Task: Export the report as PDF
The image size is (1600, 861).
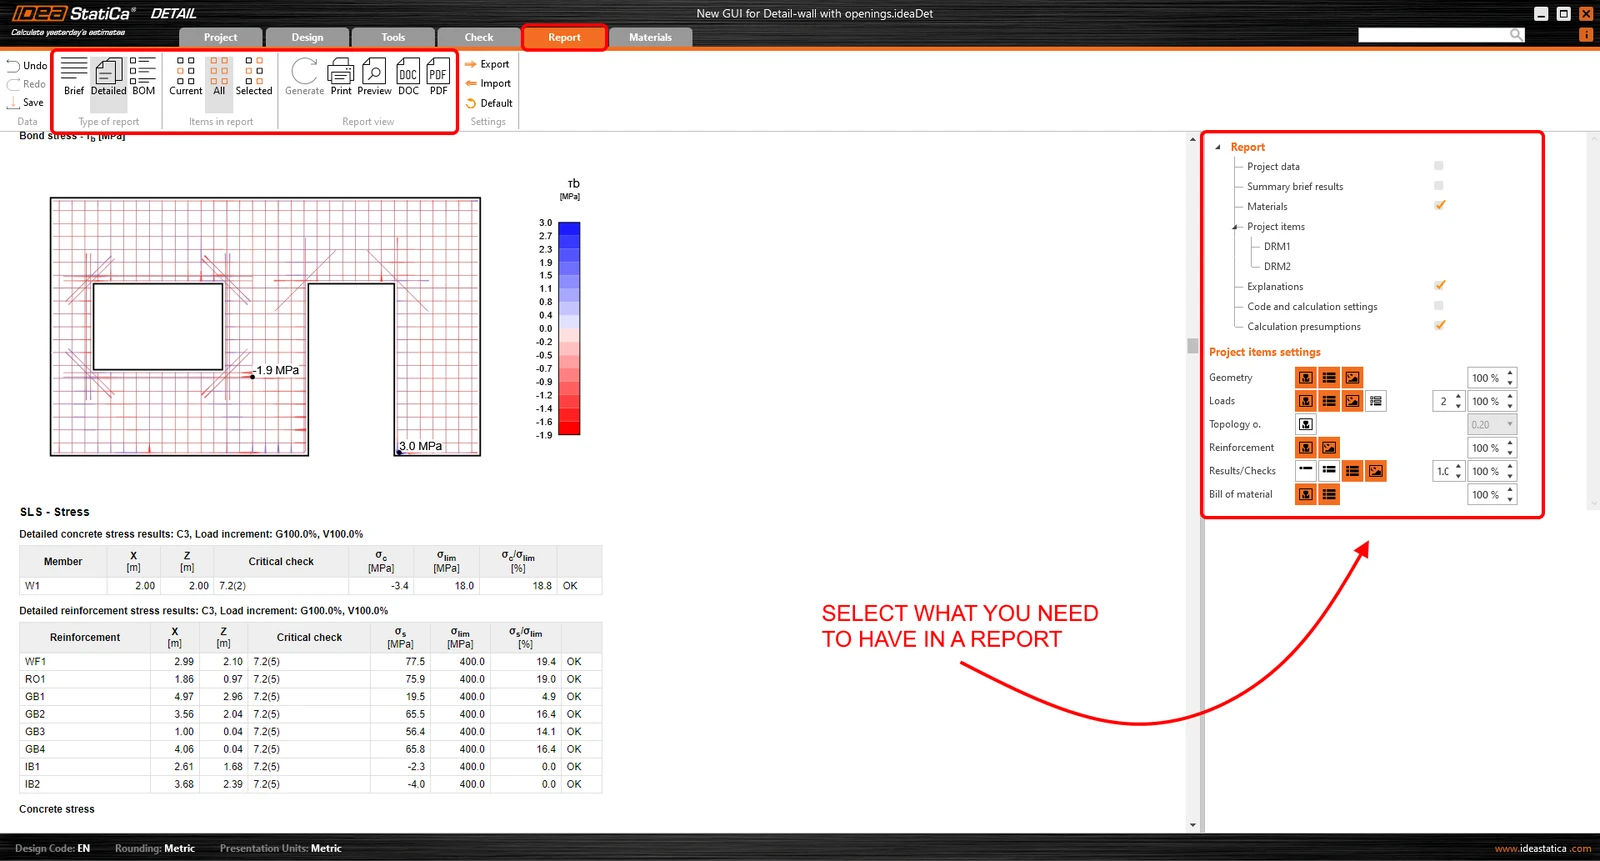Action: tap(438, 76)
